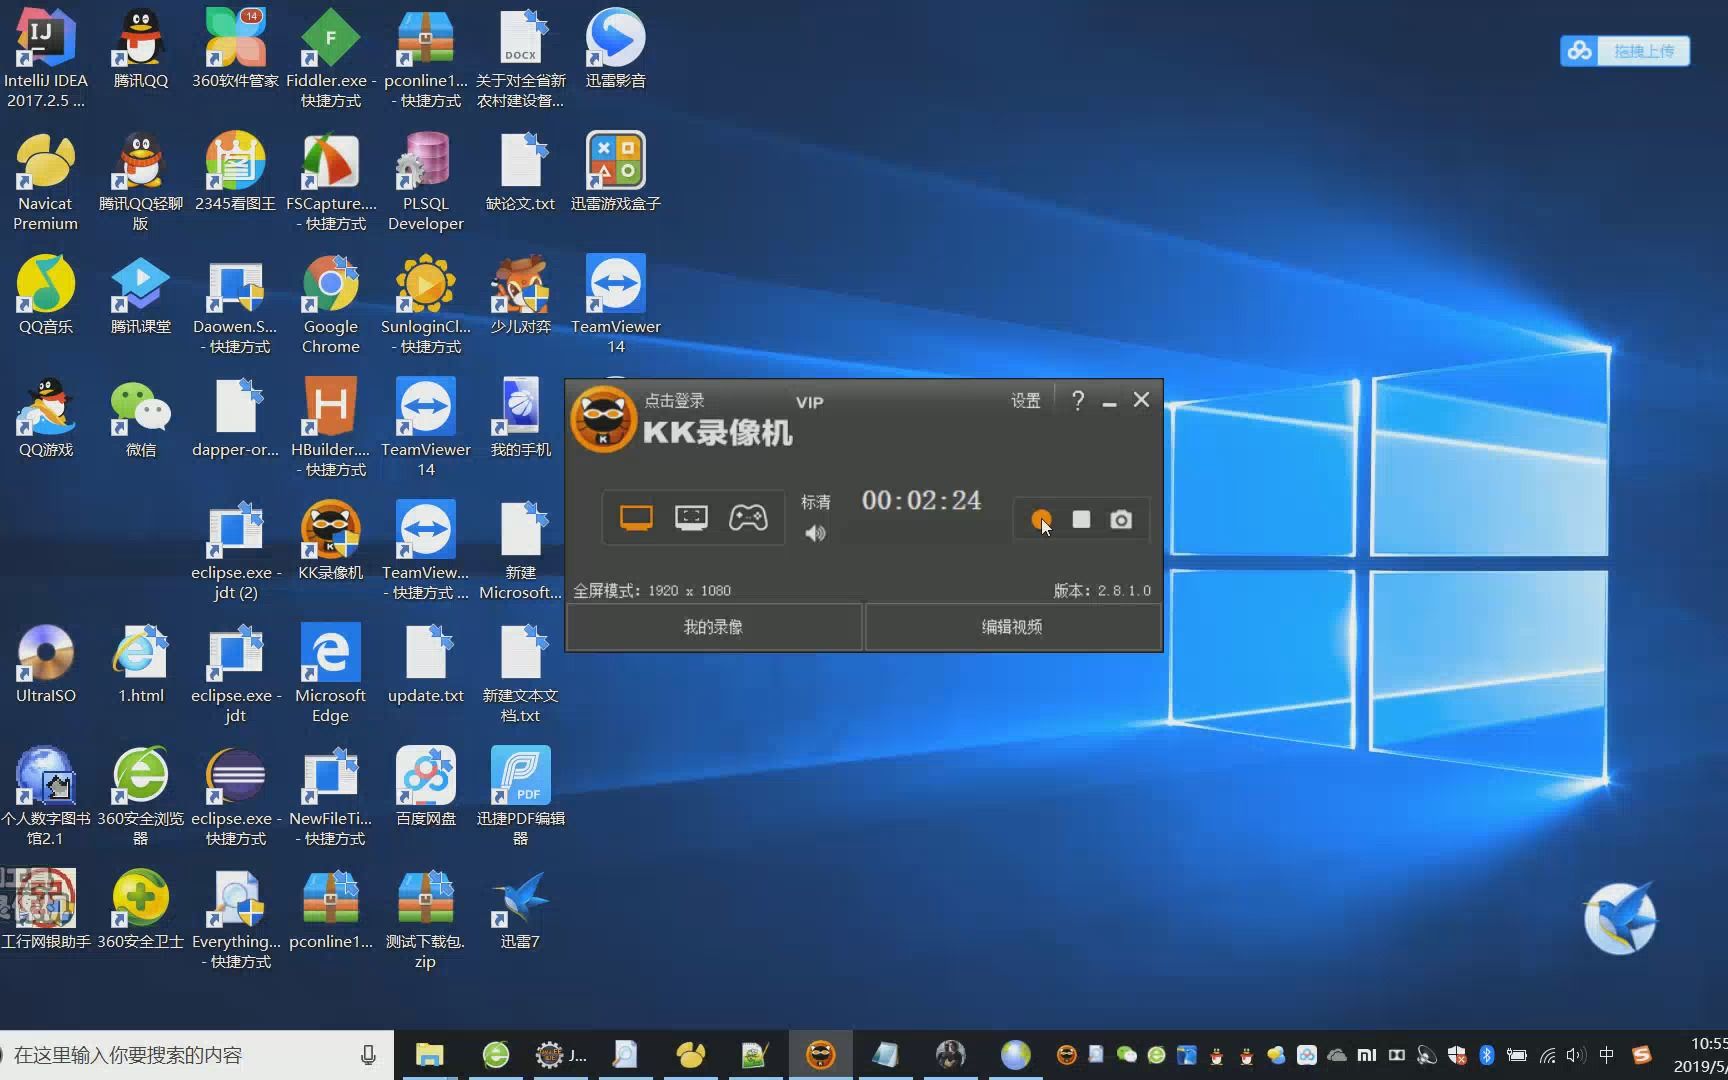
Task: Select KK录像机 desktop shortcut icon
Action: pos(331,540)
